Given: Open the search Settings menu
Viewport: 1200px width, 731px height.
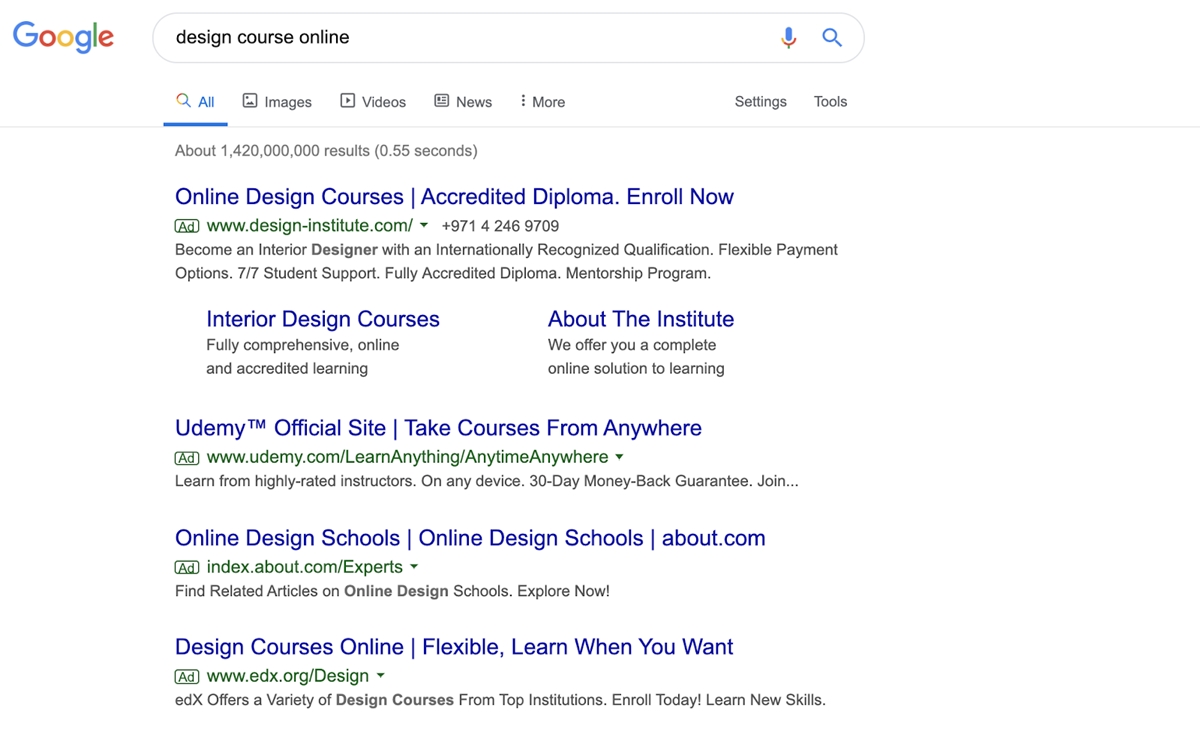Looking at the screenshot, I should click(x=760, y=102).
